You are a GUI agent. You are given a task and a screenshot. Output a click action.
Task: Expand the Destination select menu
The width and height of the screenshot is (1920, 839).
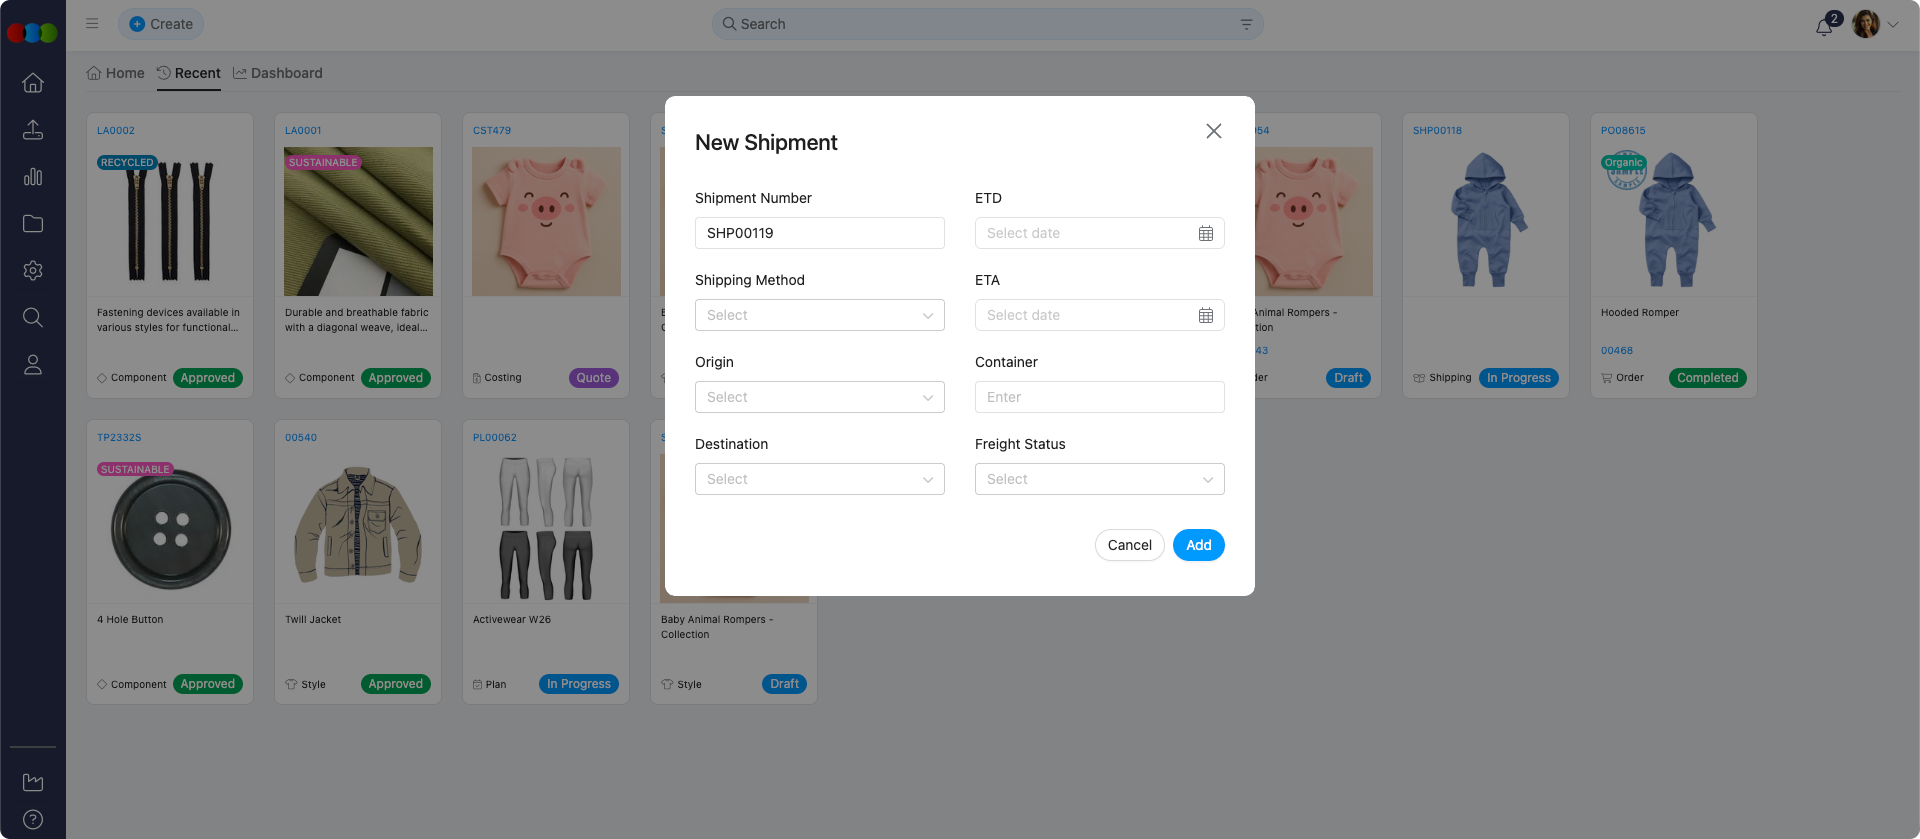819,479
